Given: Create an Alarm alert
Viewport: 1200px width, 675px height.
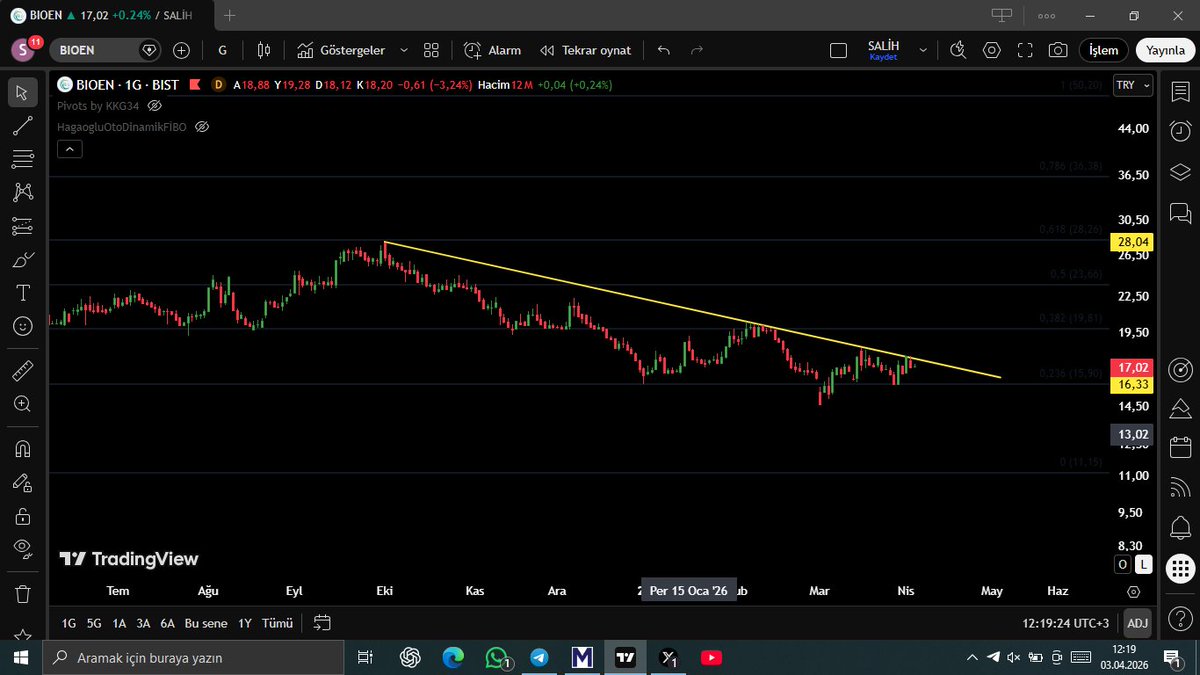Looking at the screenshot, I should 492,50.
